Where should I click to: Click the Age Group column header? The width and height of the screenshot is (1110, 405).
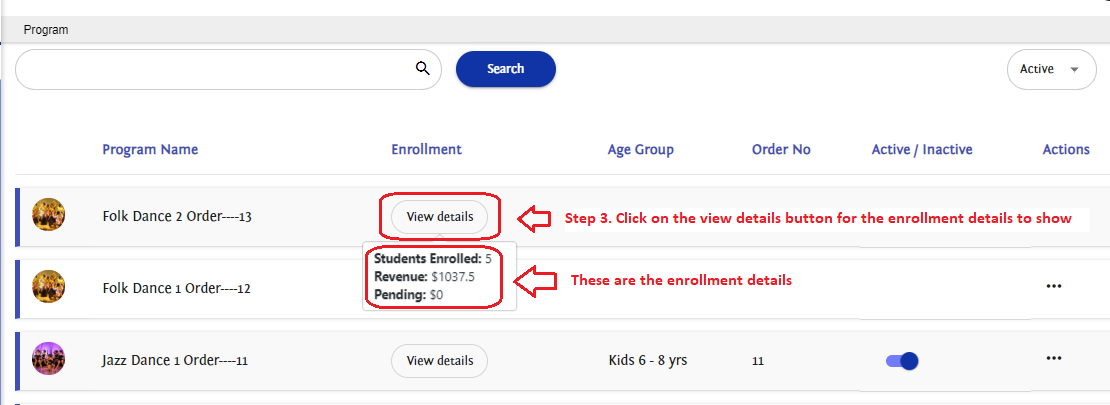pos(640,150)
